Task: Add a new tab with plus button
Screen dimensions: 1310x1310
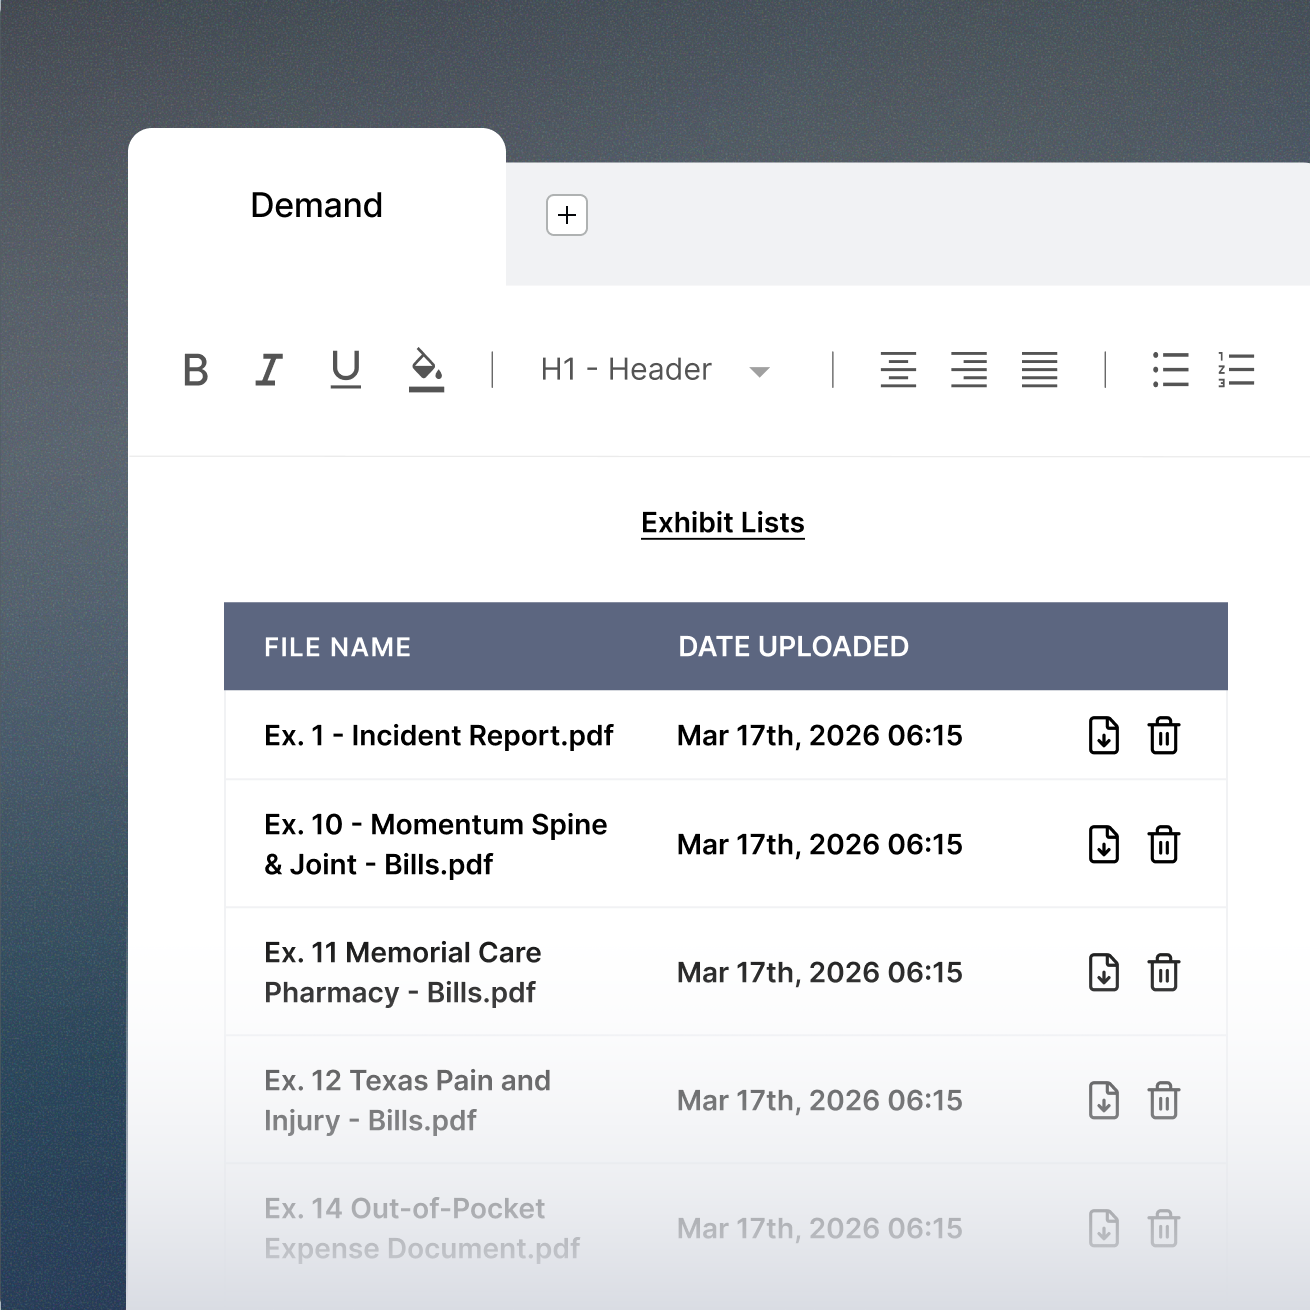Action: click(567, 215)
